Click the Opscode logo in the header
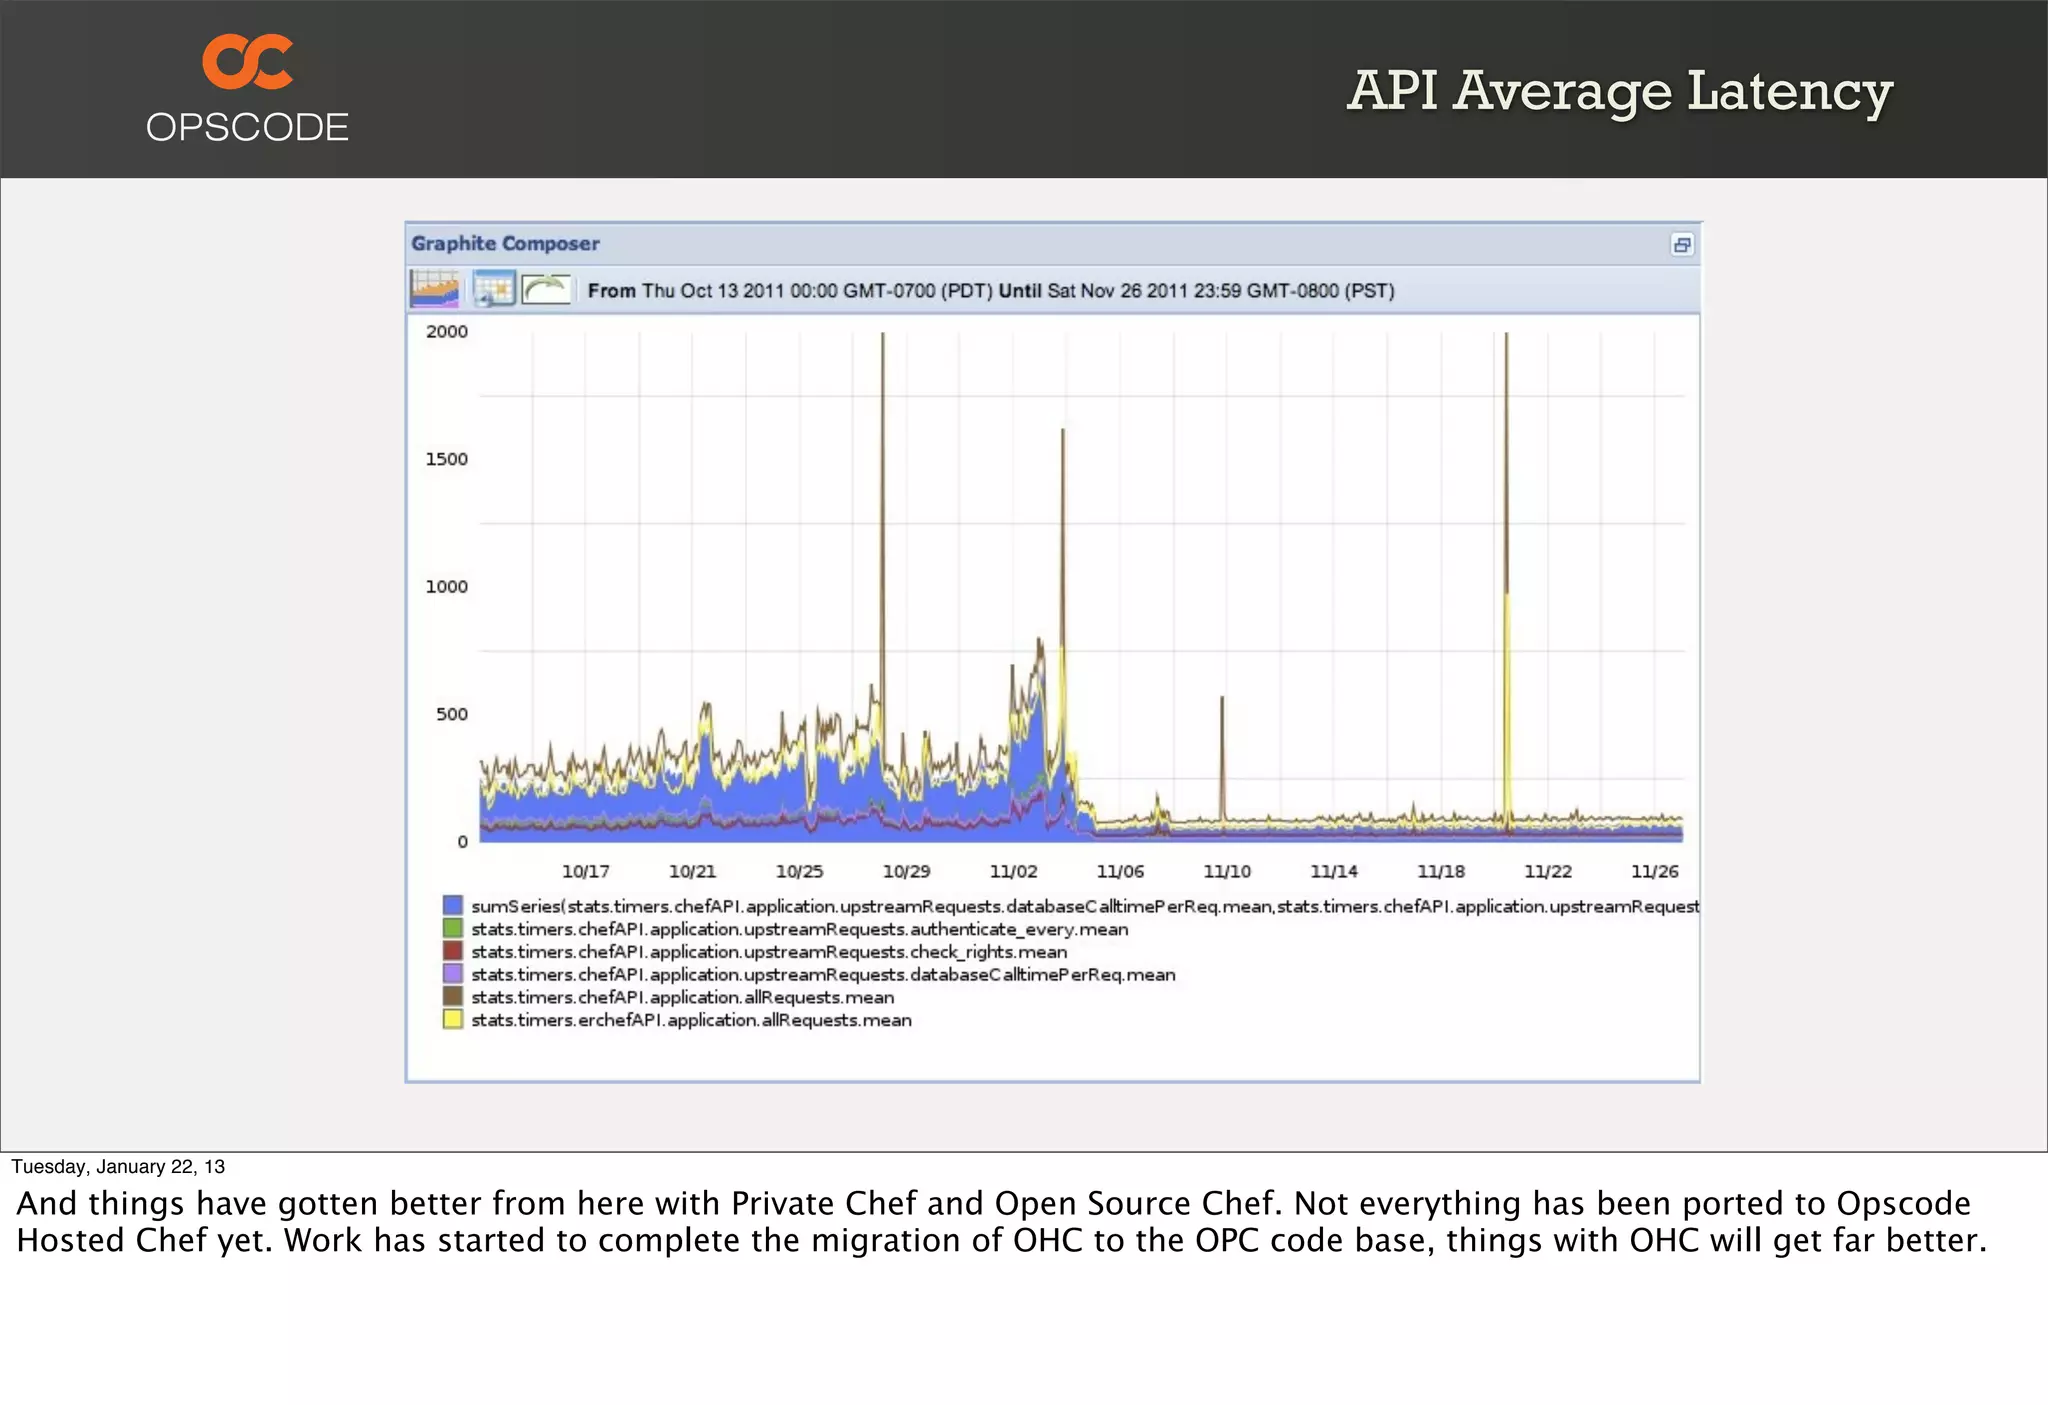 (x=247, y=89)
